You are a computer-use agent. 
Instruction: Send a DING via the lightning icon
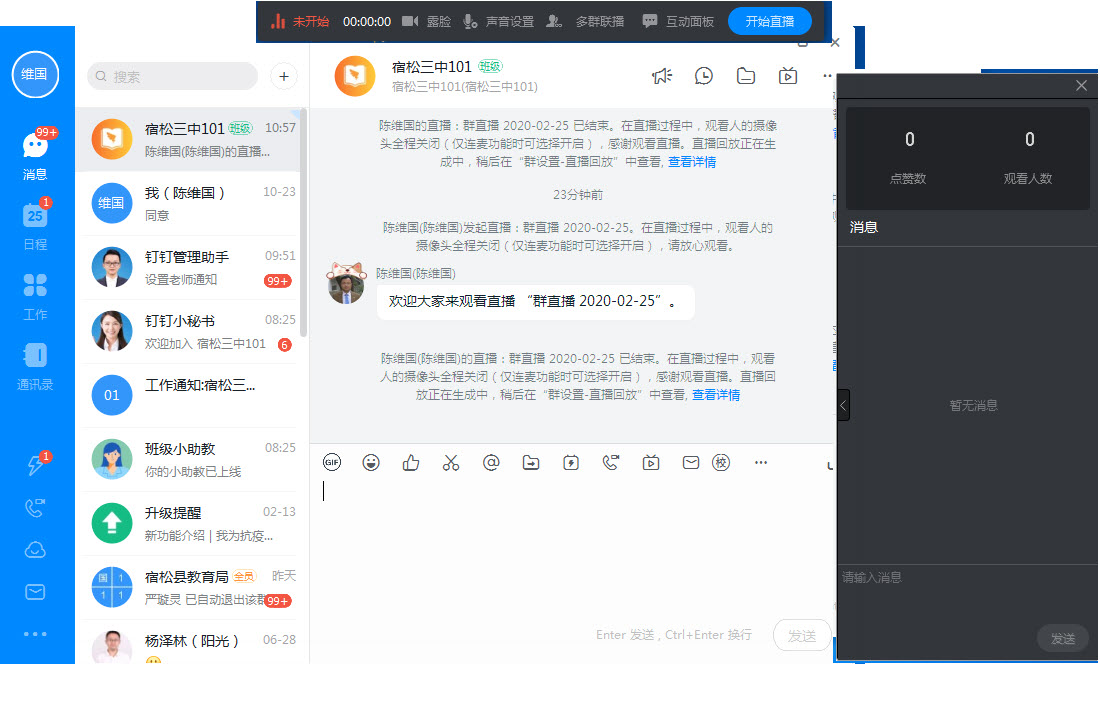coord(571,462)
